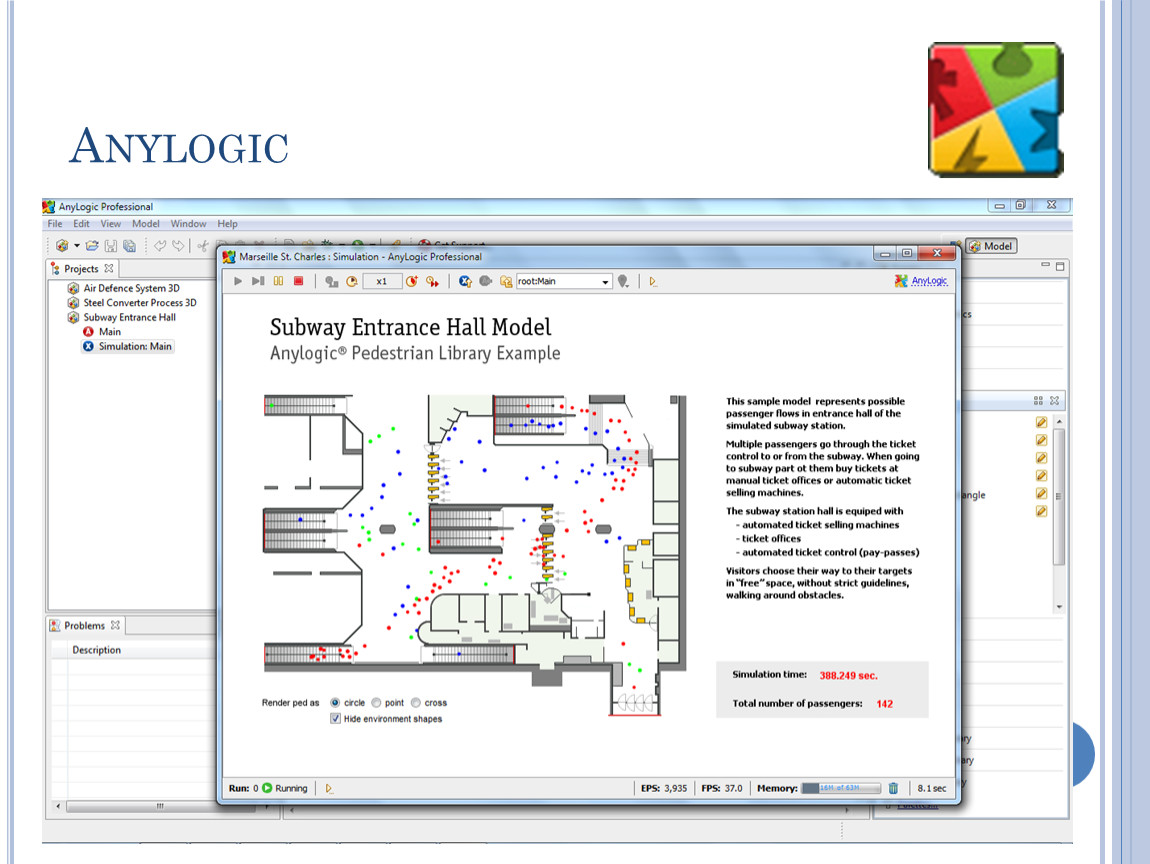
Task: Click the Description column header
Action: tap(97, 650)
